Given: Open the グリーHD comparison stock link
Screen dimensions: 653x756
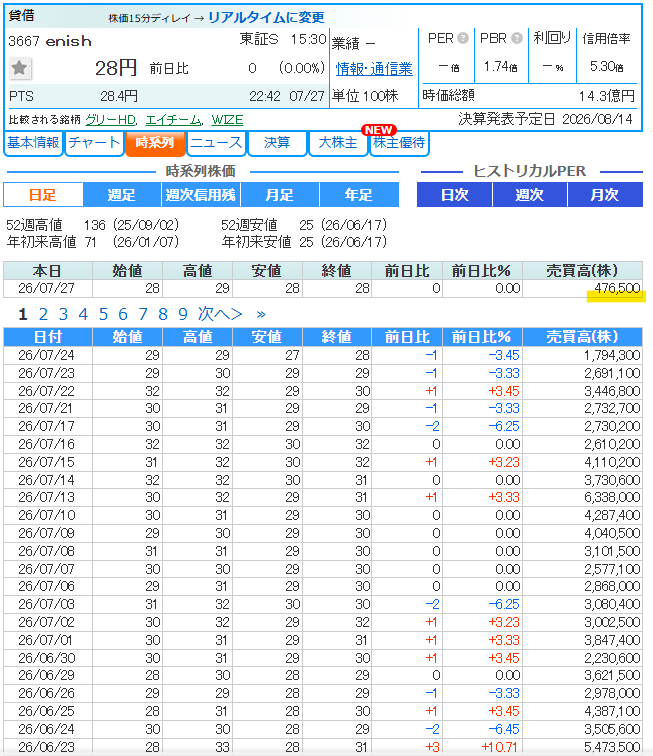Looking at the screenshot, I should point(111,120).
